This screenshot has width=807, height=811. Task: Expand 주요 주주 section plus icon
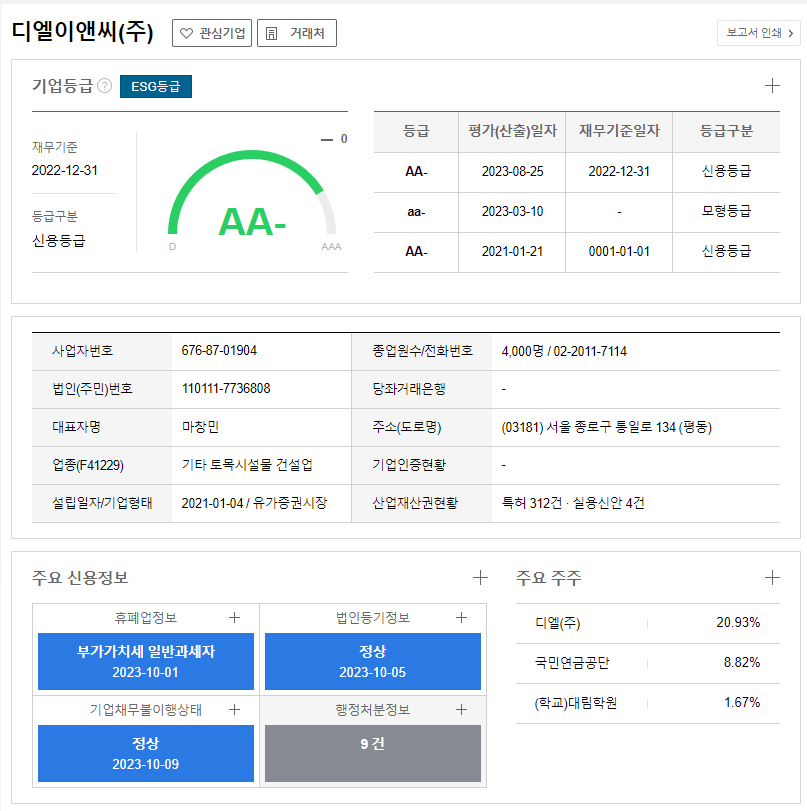[x=772, y=577]
